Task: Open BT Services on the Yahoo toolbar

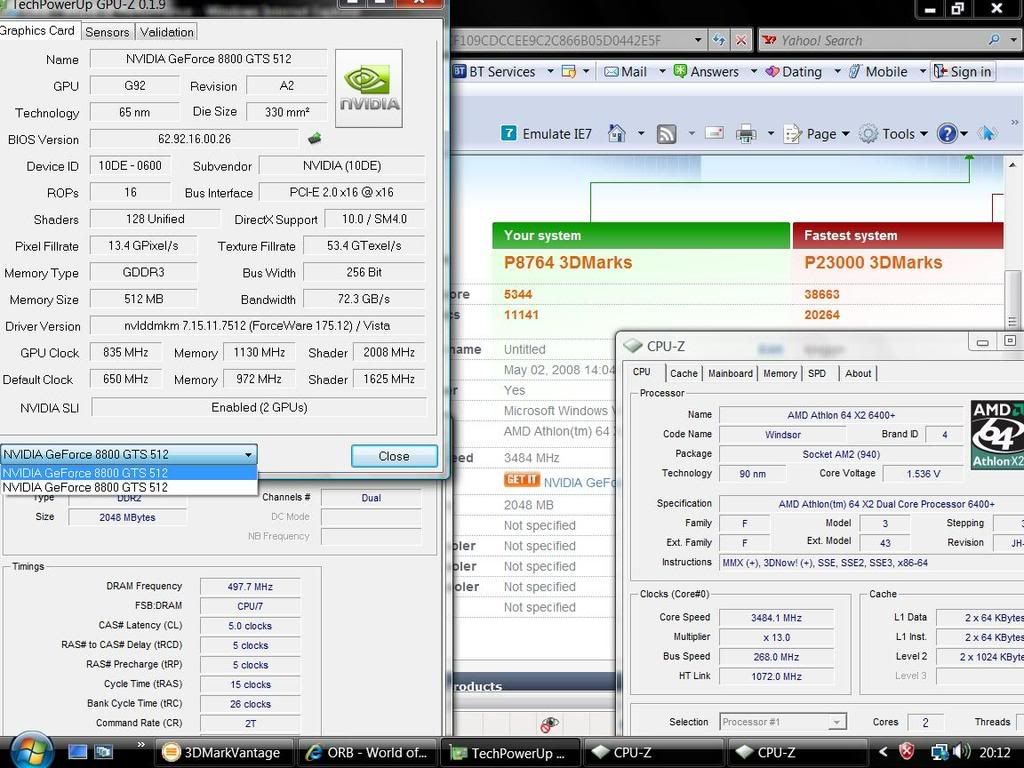Action: coord(494,72)
